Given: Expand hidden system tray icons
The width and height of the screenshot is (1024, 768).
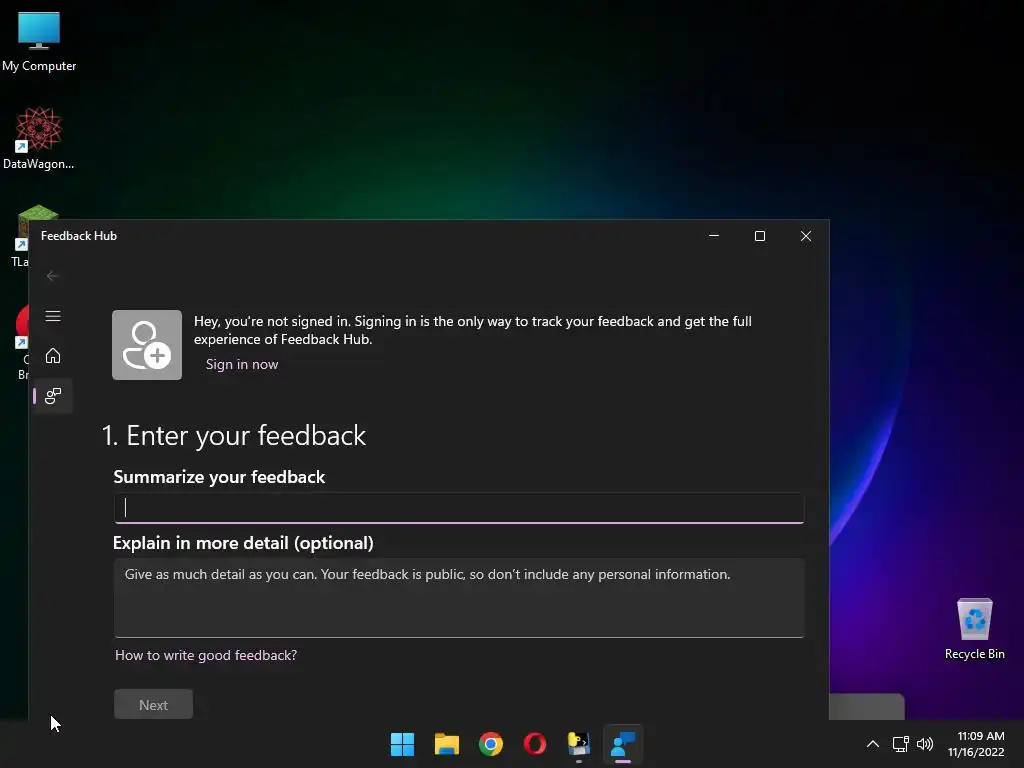Looking at the screenshot, I should pos(872,744).
